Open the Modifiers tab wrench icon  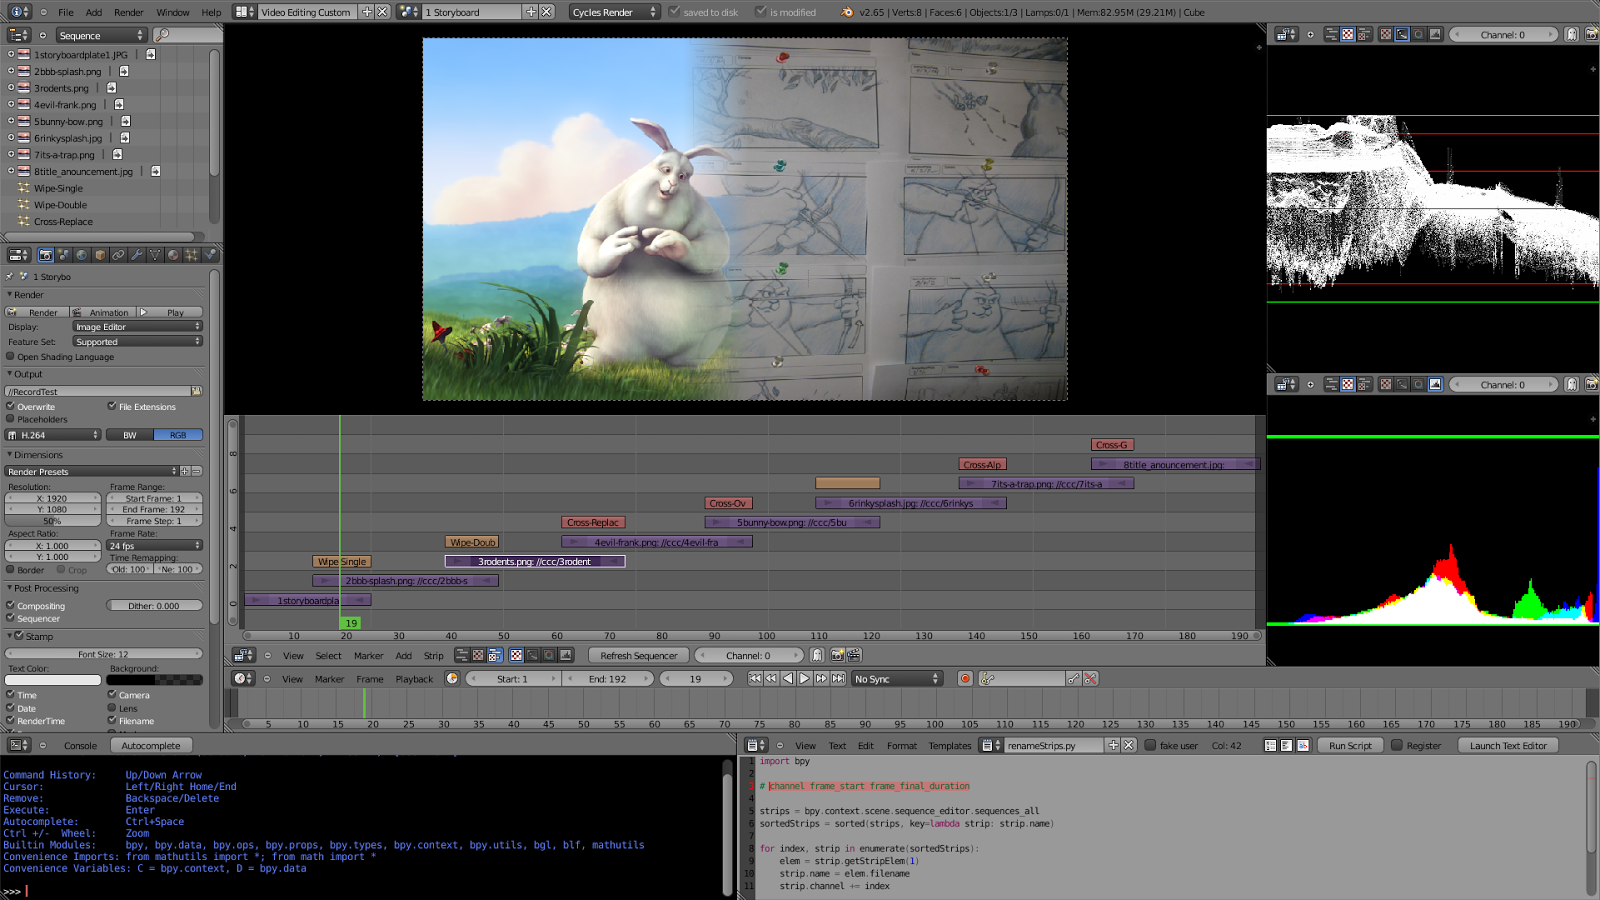tap(138, 255)
